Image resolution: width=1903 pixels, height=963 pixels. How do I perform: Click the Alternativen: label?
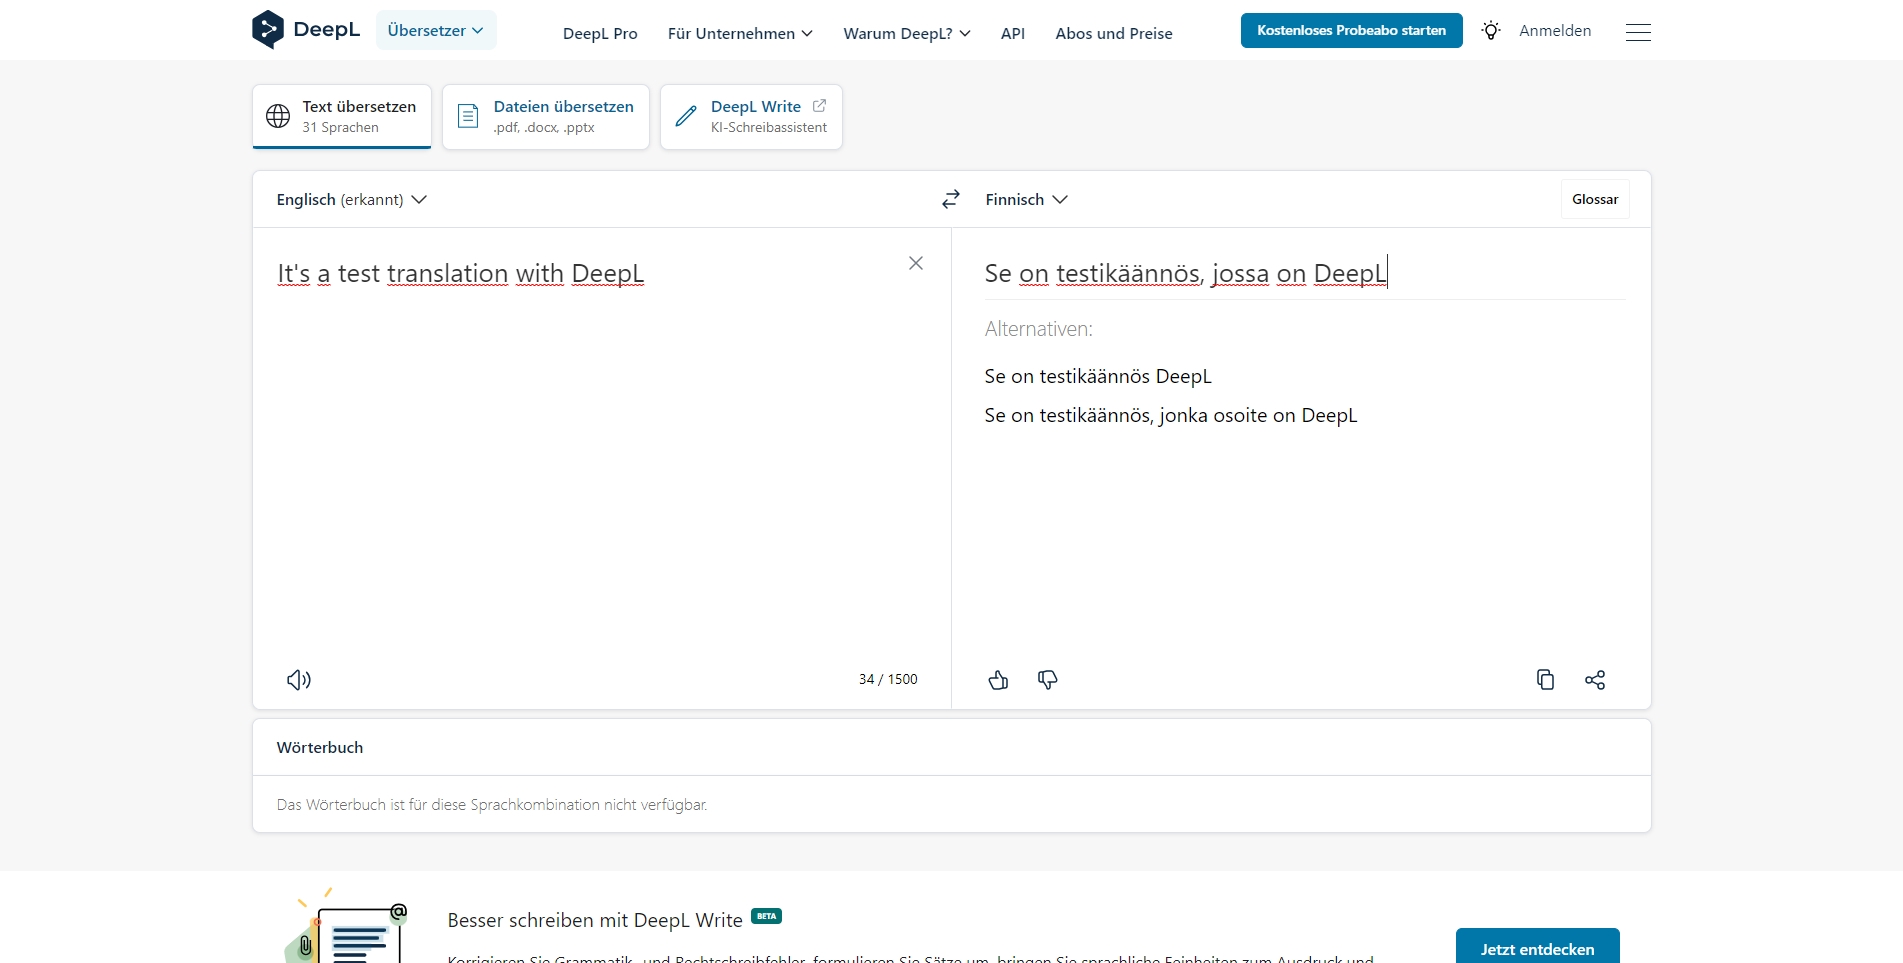point(1039,329)
